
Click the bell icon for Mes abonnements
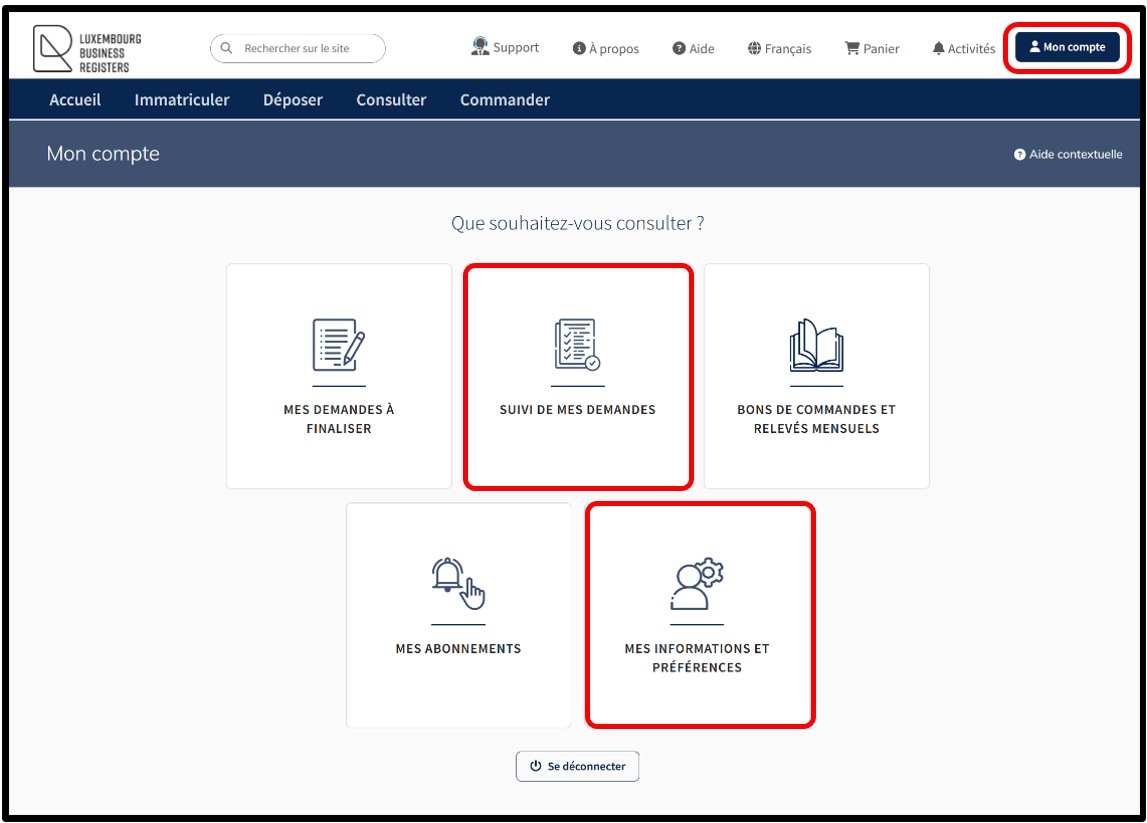(x=458, y=584)
